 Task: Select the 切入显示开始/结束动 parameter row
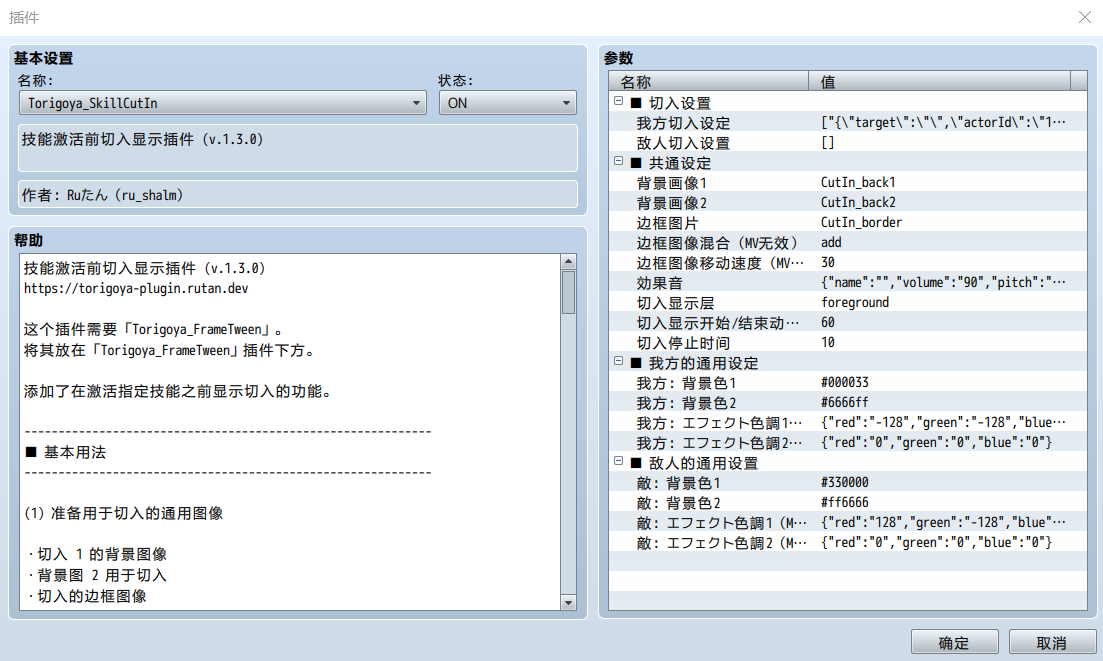[x=848, y=323]
